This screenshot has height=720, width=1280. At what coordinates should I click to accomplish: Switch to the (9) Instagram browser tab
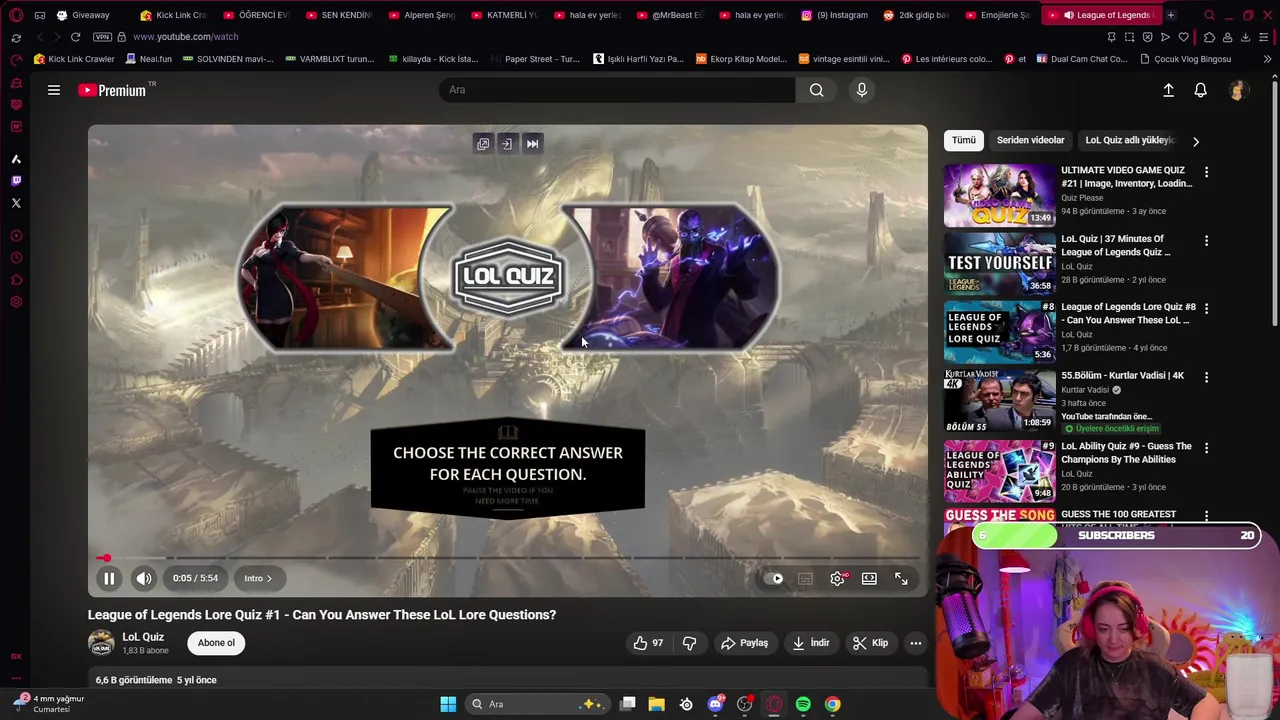(x=835, y=15)
